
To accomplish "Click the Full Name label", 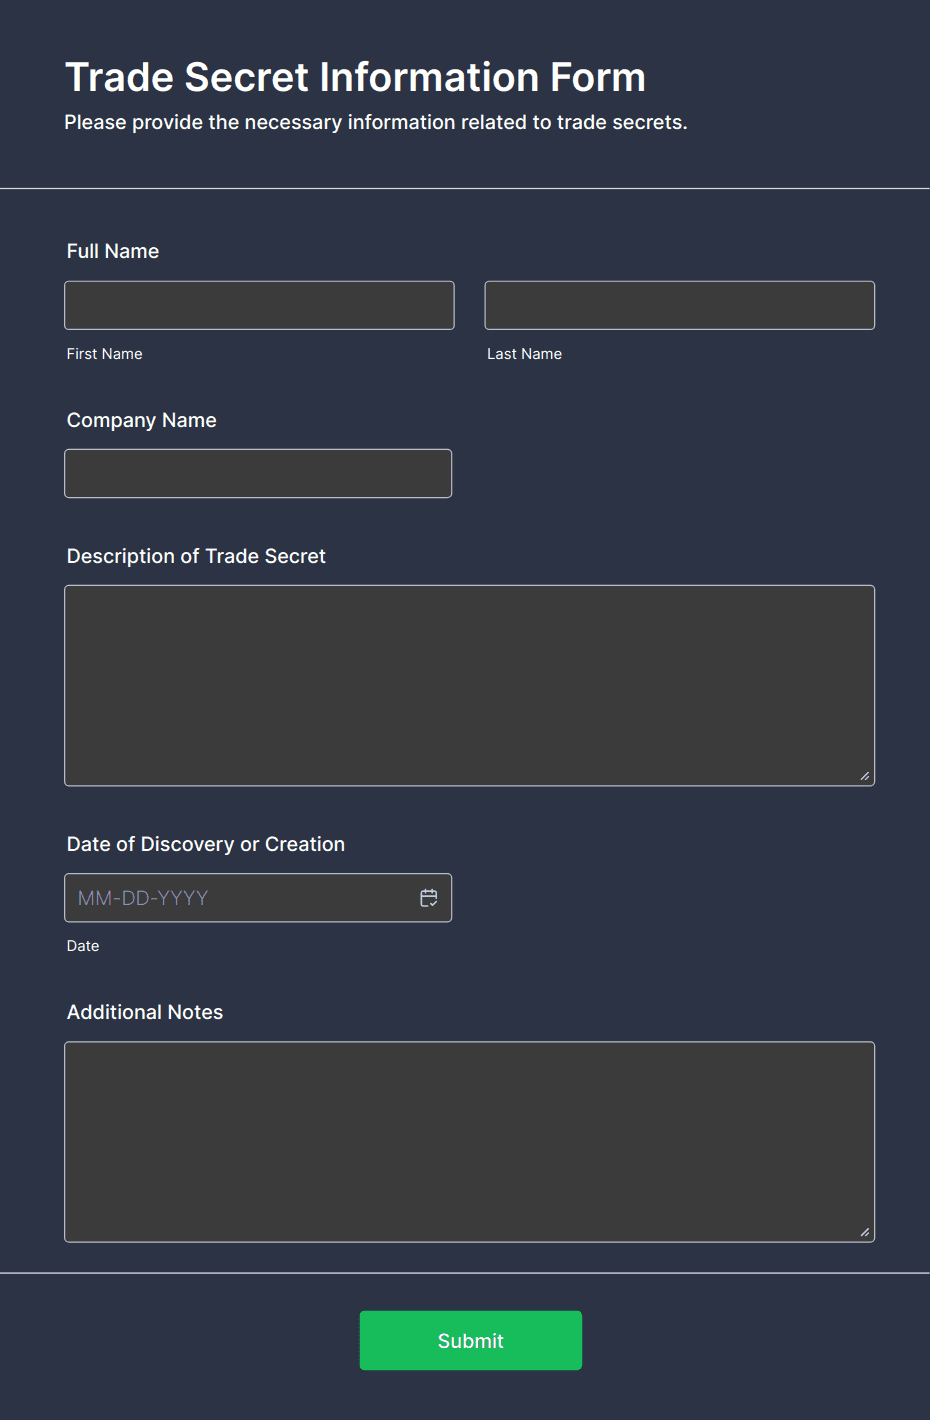I will tap(113, 251).
